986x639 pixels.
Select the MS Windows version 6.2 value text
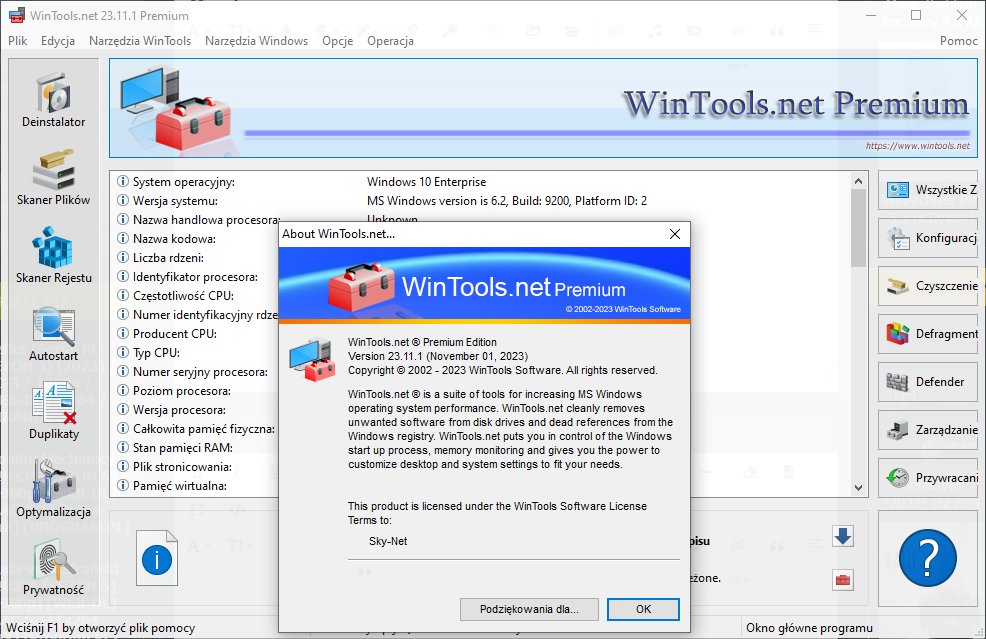[x=507, y=201]
